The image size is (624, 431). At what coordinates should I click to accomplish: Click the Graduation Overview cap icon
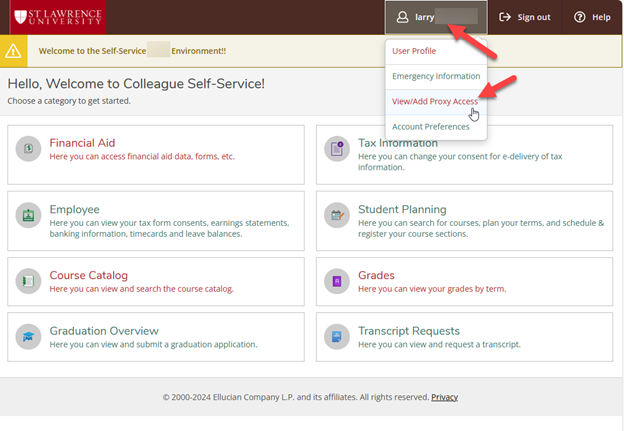click(x=29, y=337)
